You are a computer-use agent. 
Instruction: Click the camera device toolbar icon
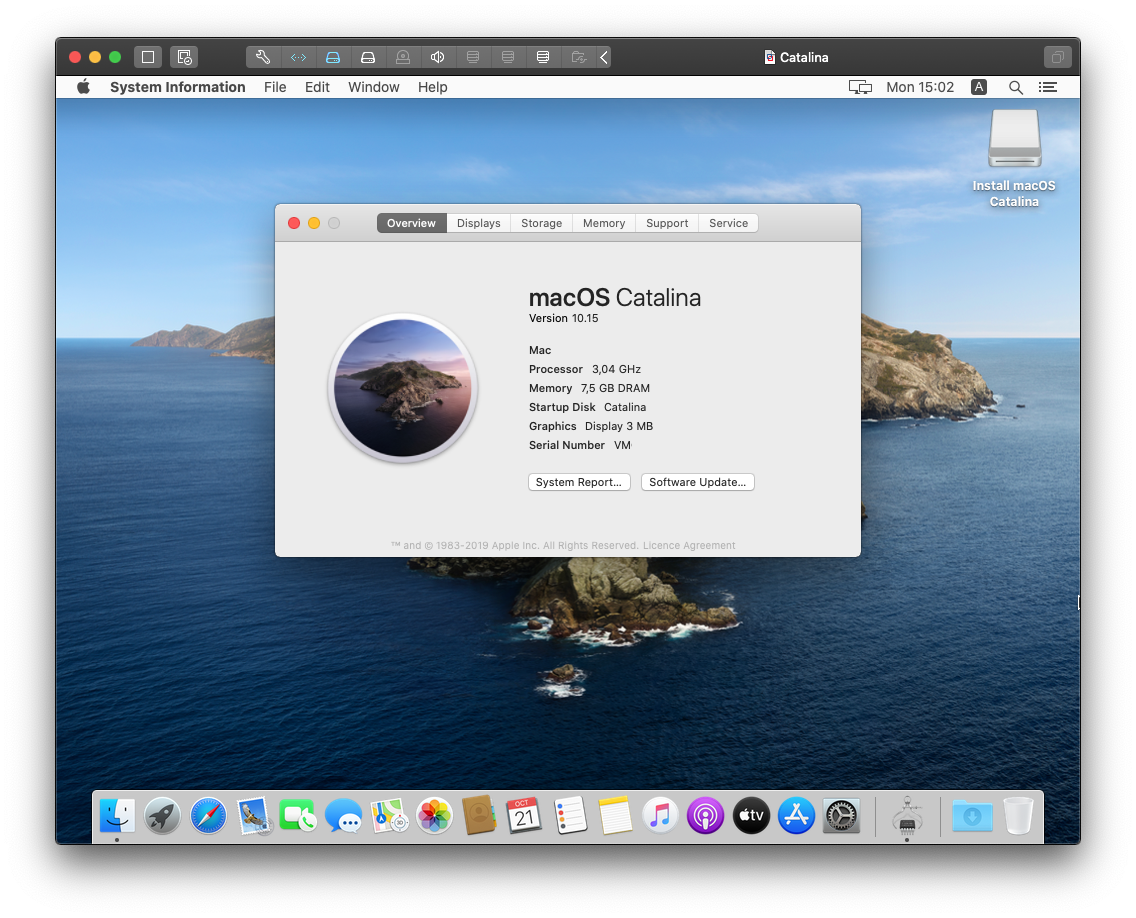tap(403, 57)
